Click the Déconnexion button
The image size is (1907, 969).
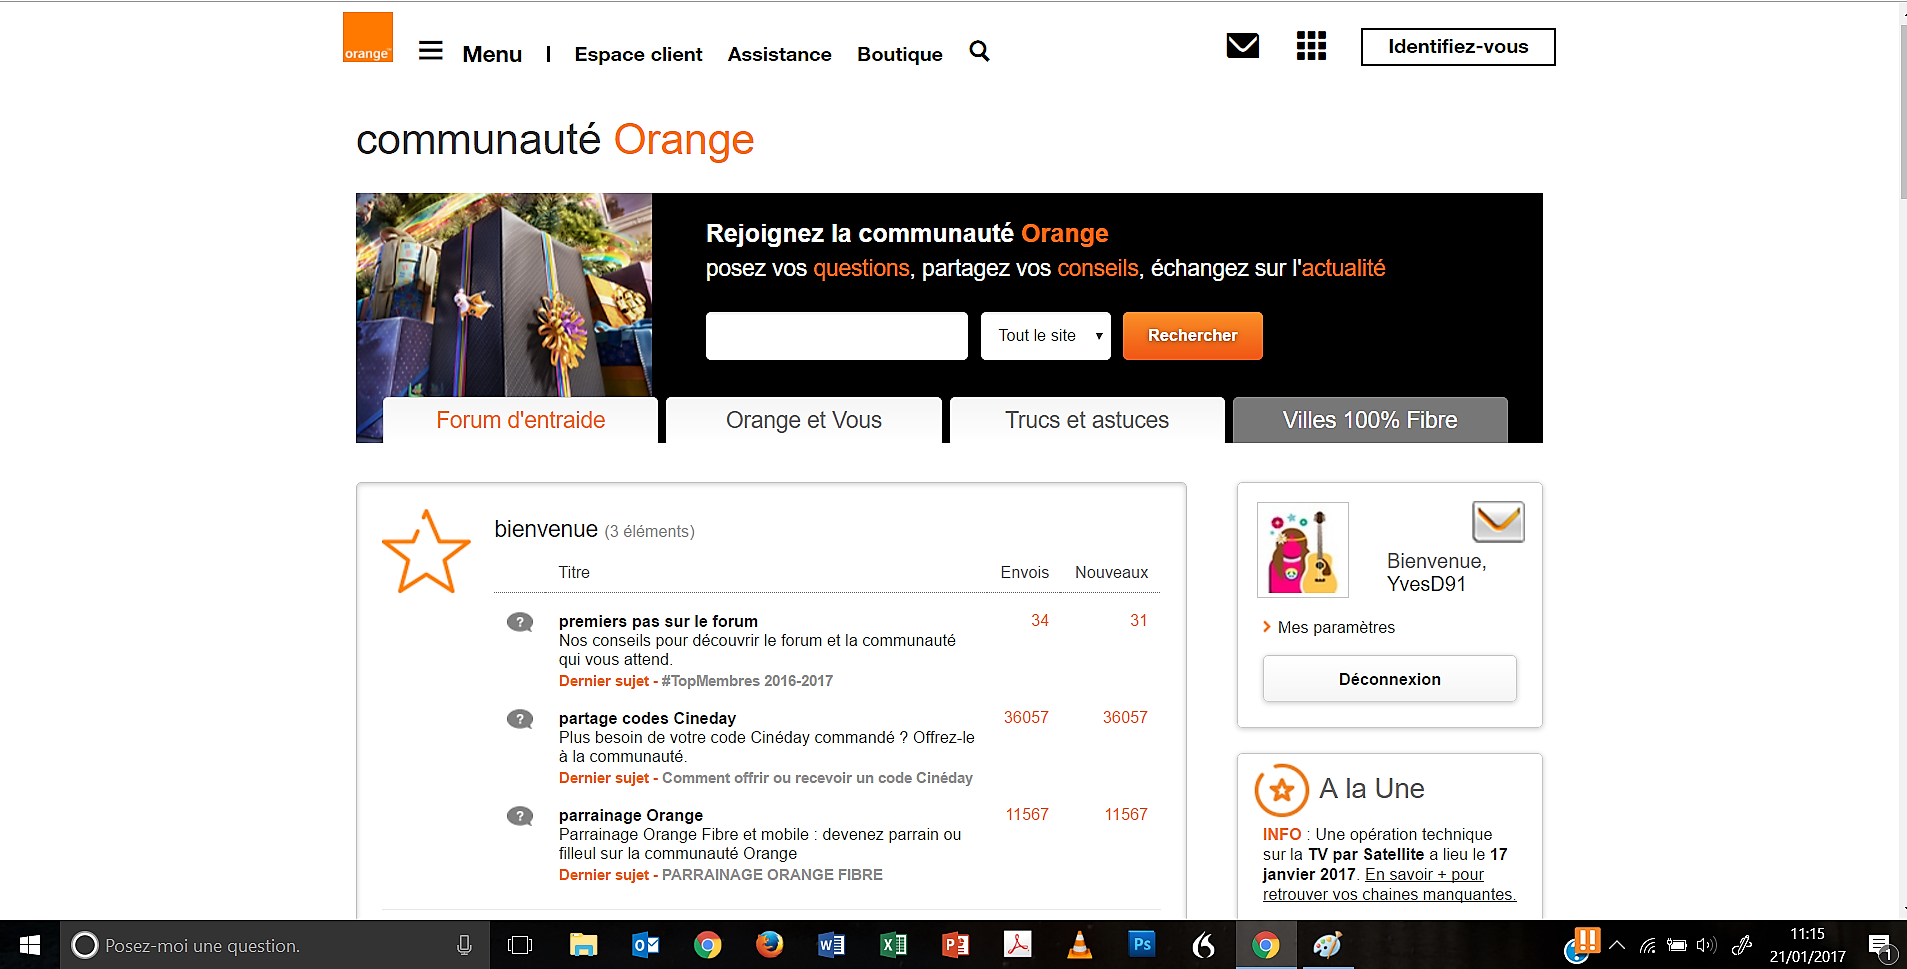click(1390, 679)
